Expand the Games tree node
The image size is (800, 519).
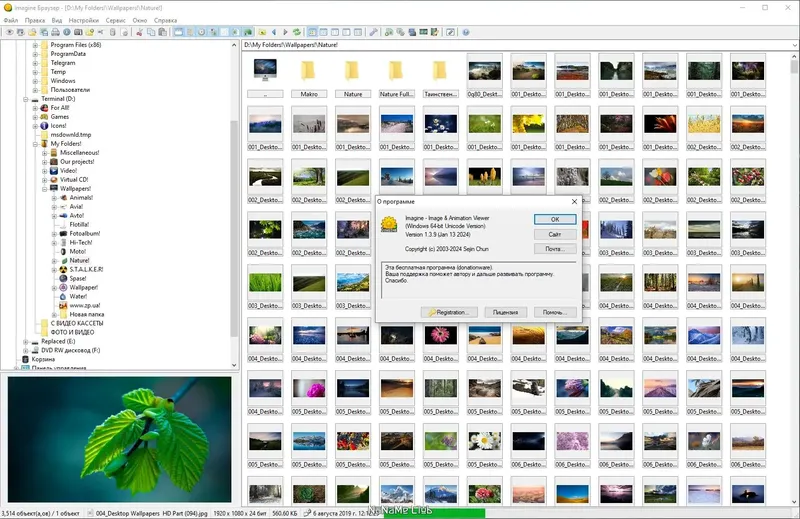(35, 117)
